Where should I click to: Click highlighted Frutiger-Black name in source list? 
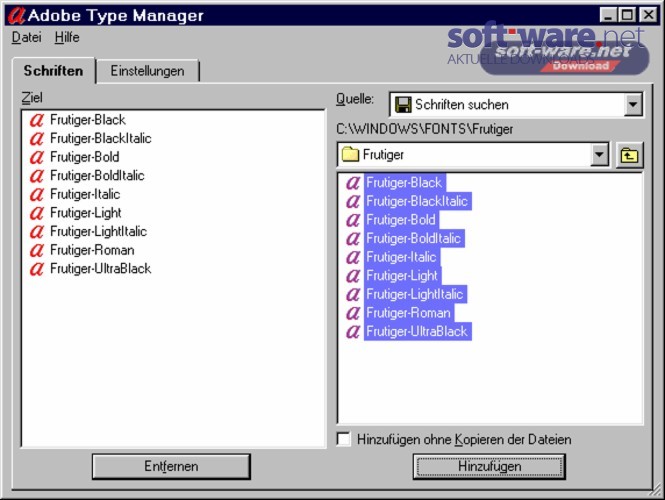click(x=405, y=183)
